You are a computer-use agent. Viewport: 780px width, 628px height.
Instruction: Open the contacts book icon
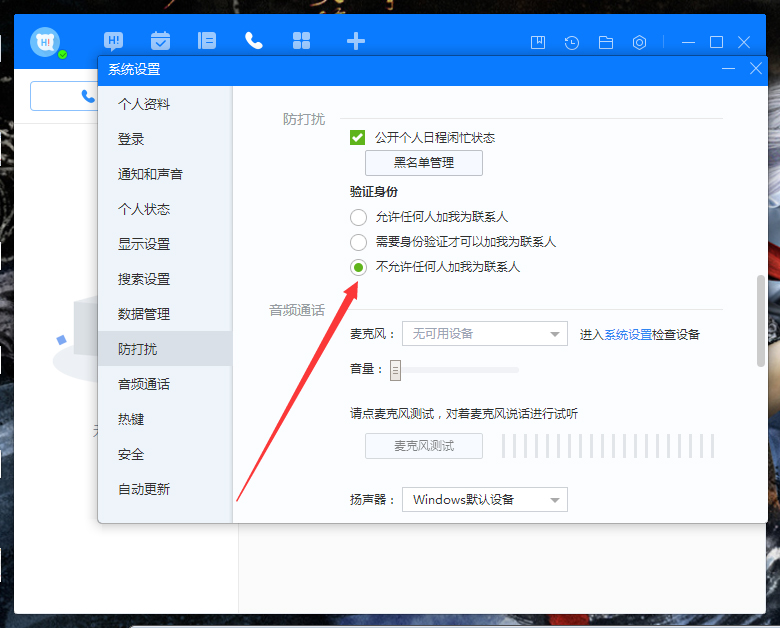pos(207,41)
